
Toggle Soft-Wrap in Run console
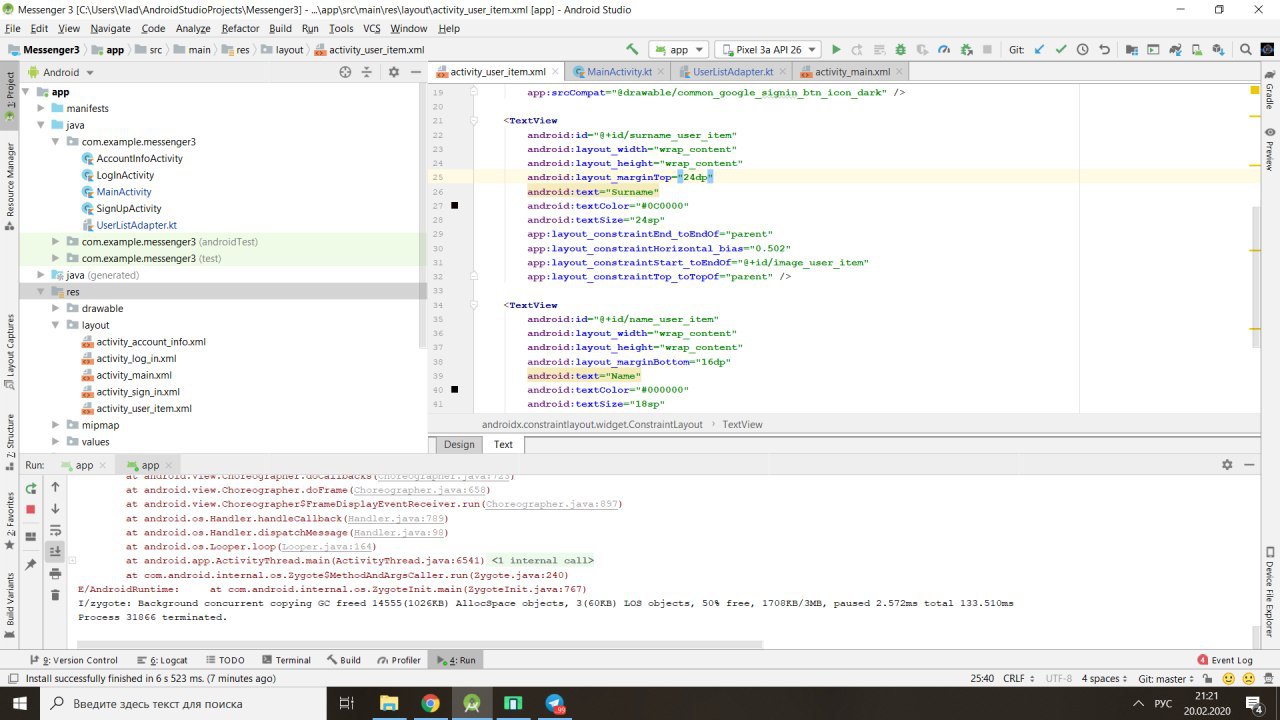[56, 530]
